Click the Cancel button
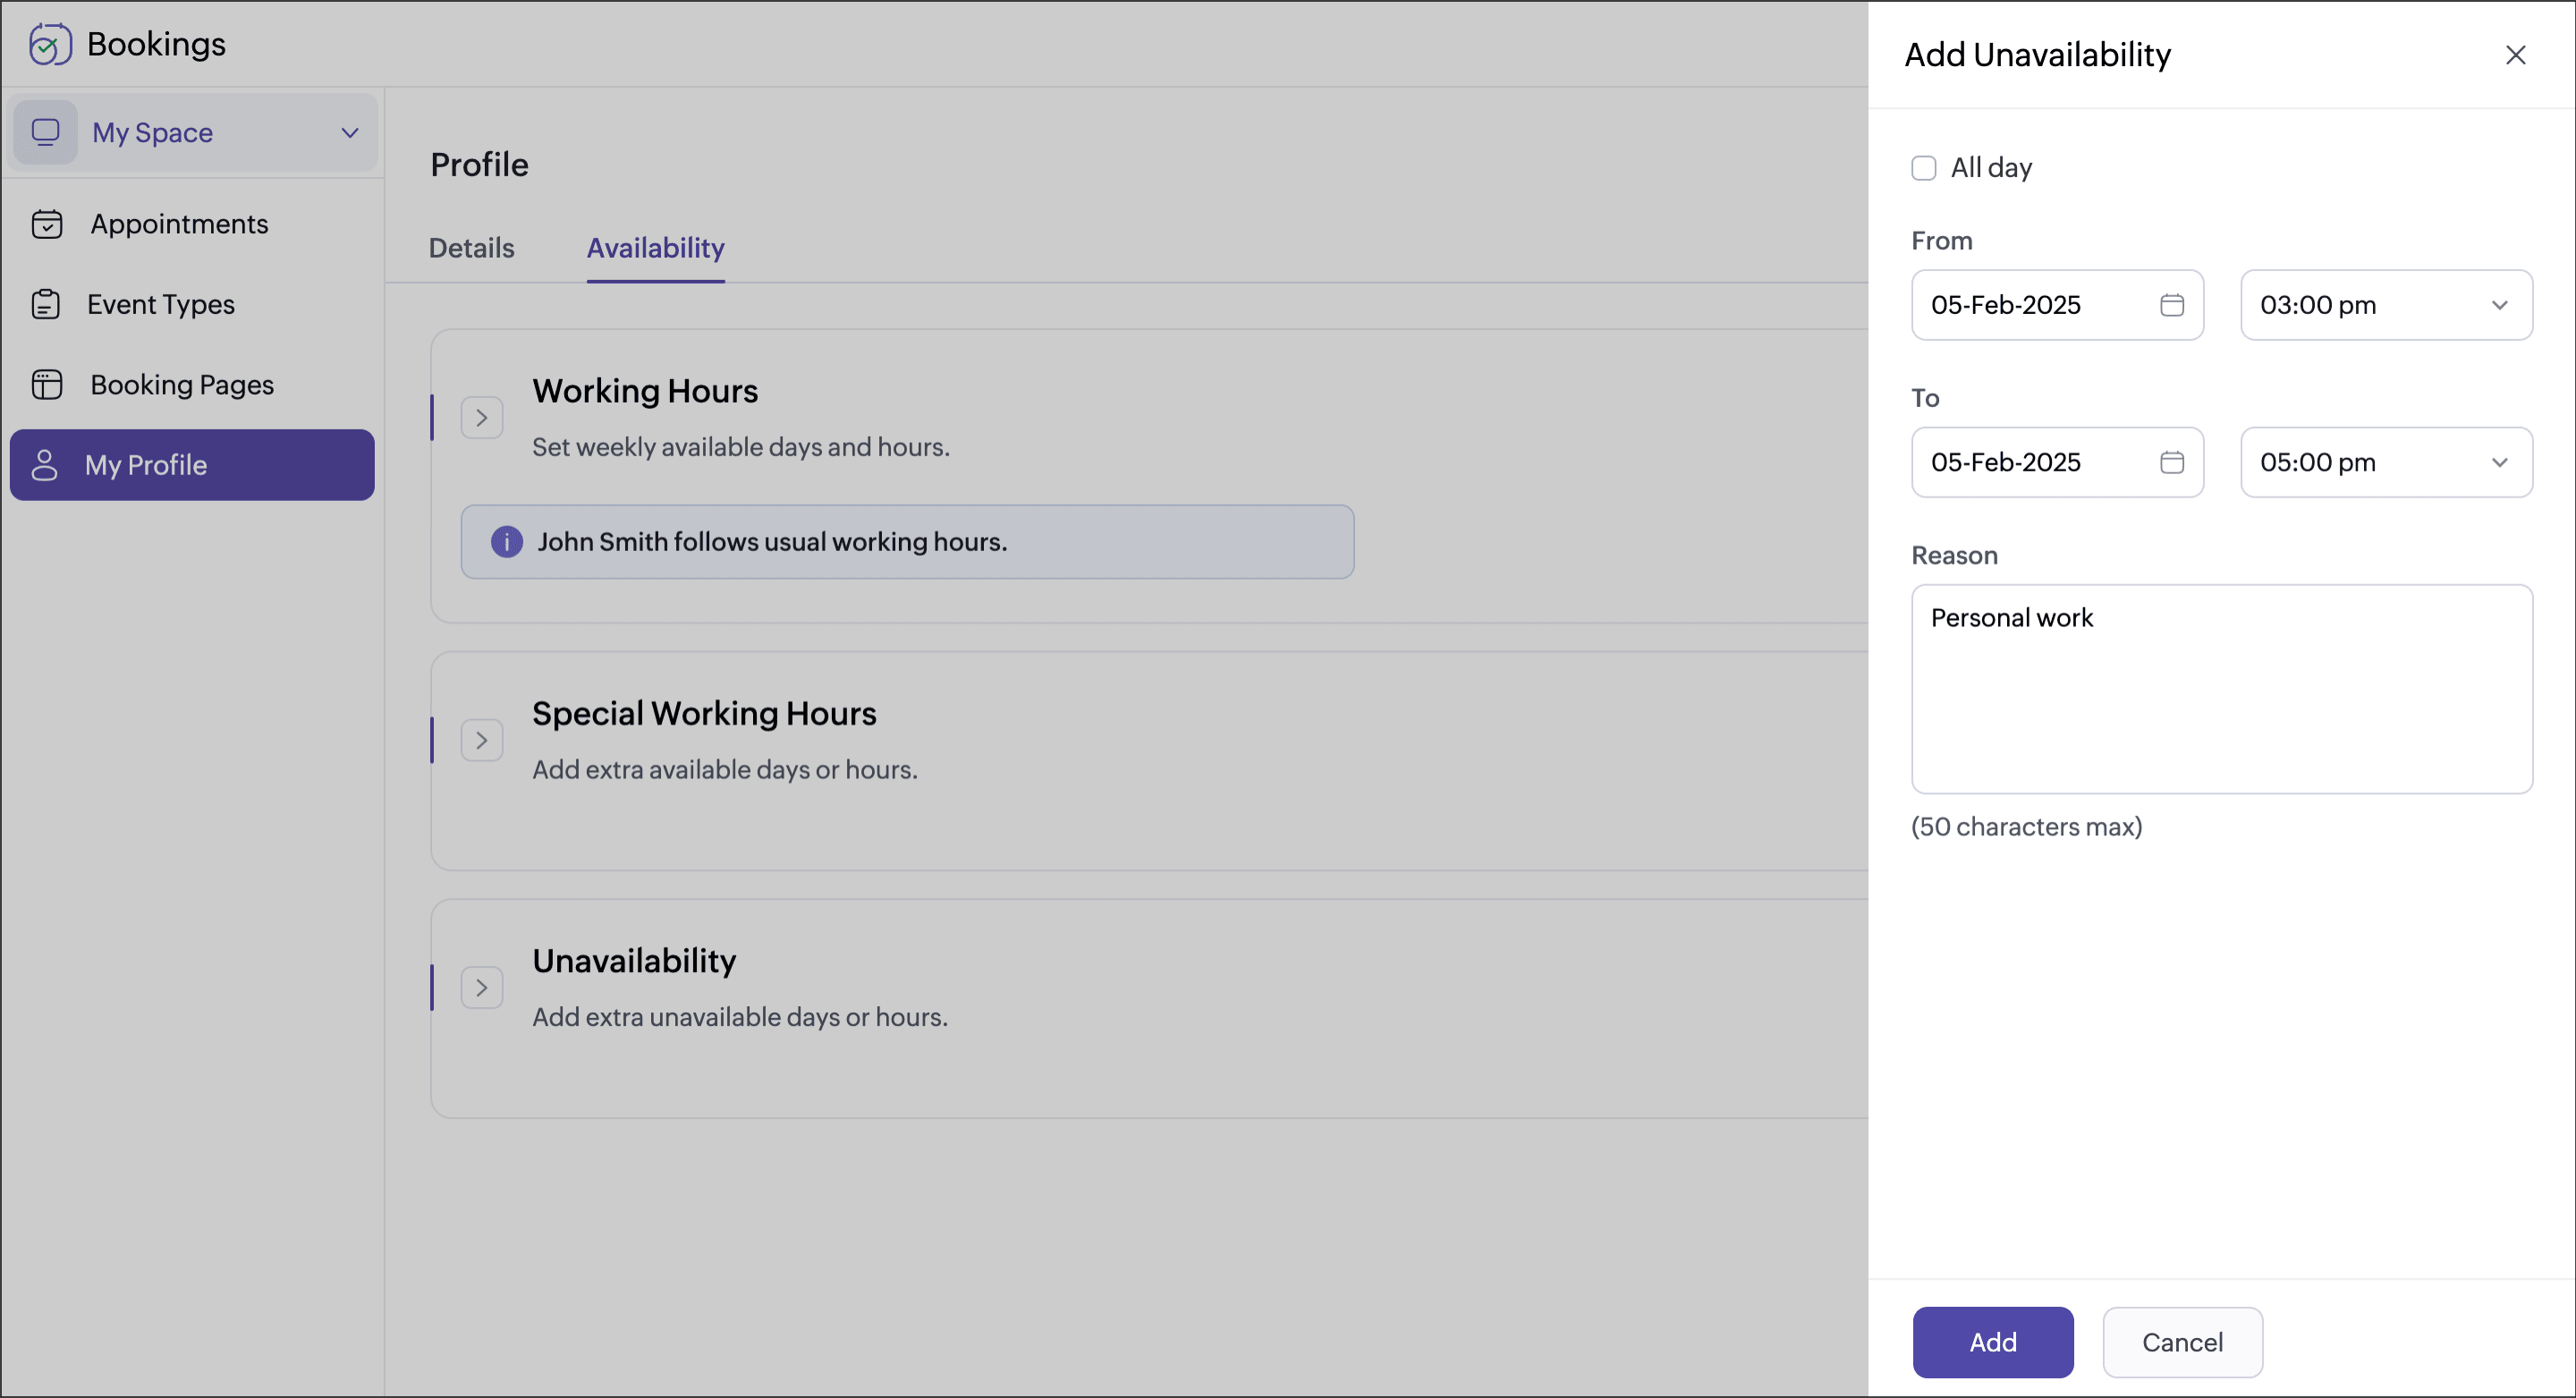2576x1398 pixels. pos(2183,1342)
